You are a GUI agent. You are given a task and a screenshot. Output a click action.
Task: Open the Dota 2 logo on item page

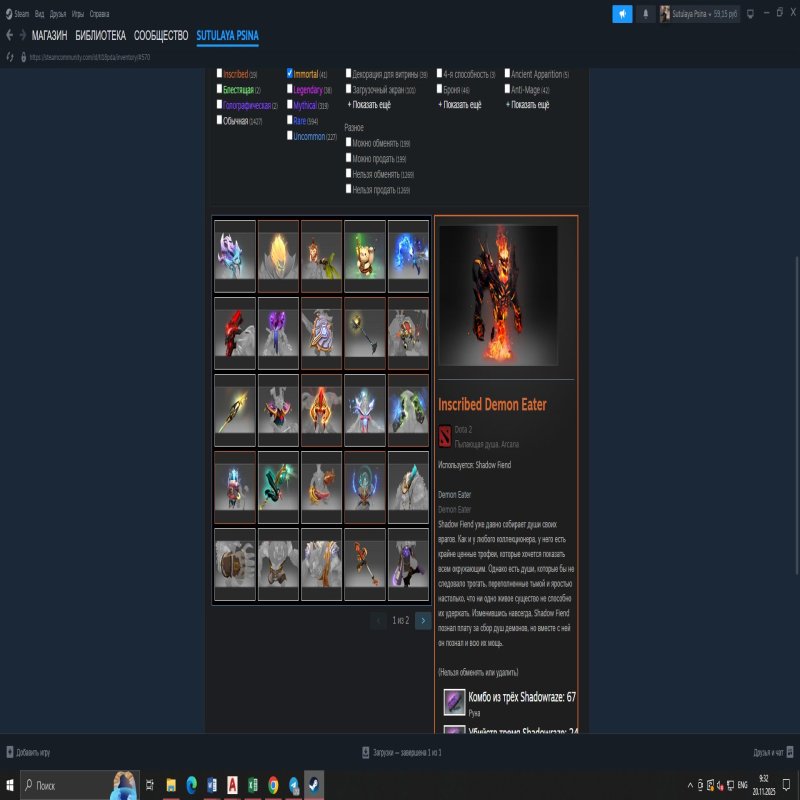443,437
